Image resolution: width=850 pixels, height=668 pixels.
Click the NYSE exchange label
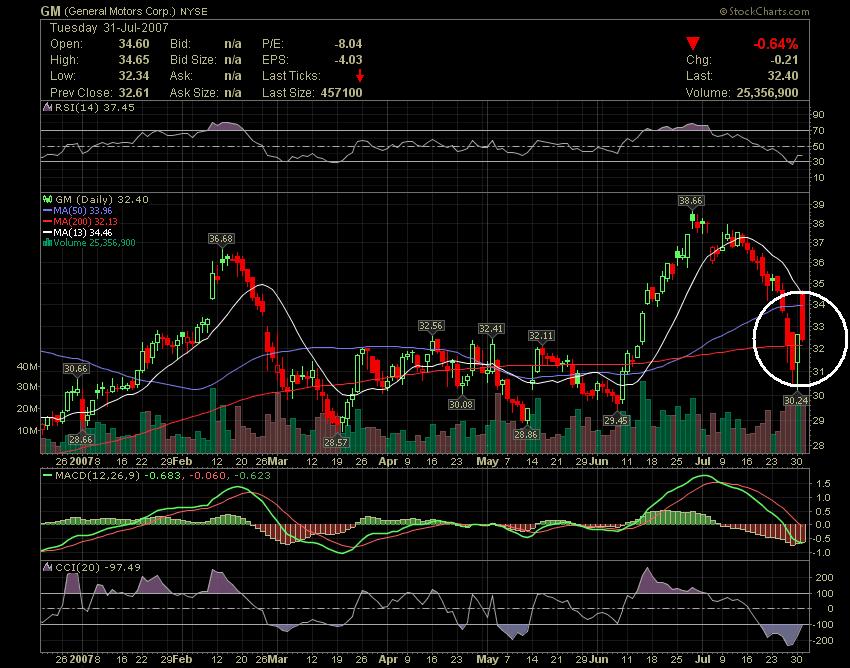194,11
